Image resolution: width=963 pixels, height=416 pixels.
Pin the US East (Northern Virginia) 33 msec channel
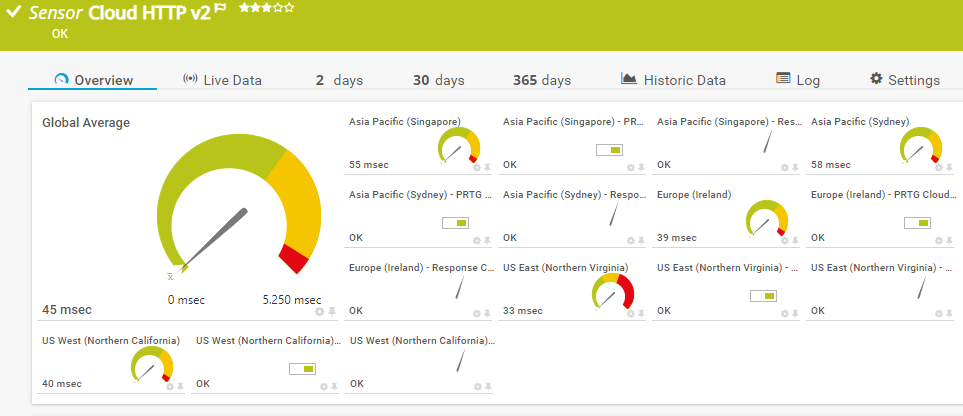pos(641,313)
